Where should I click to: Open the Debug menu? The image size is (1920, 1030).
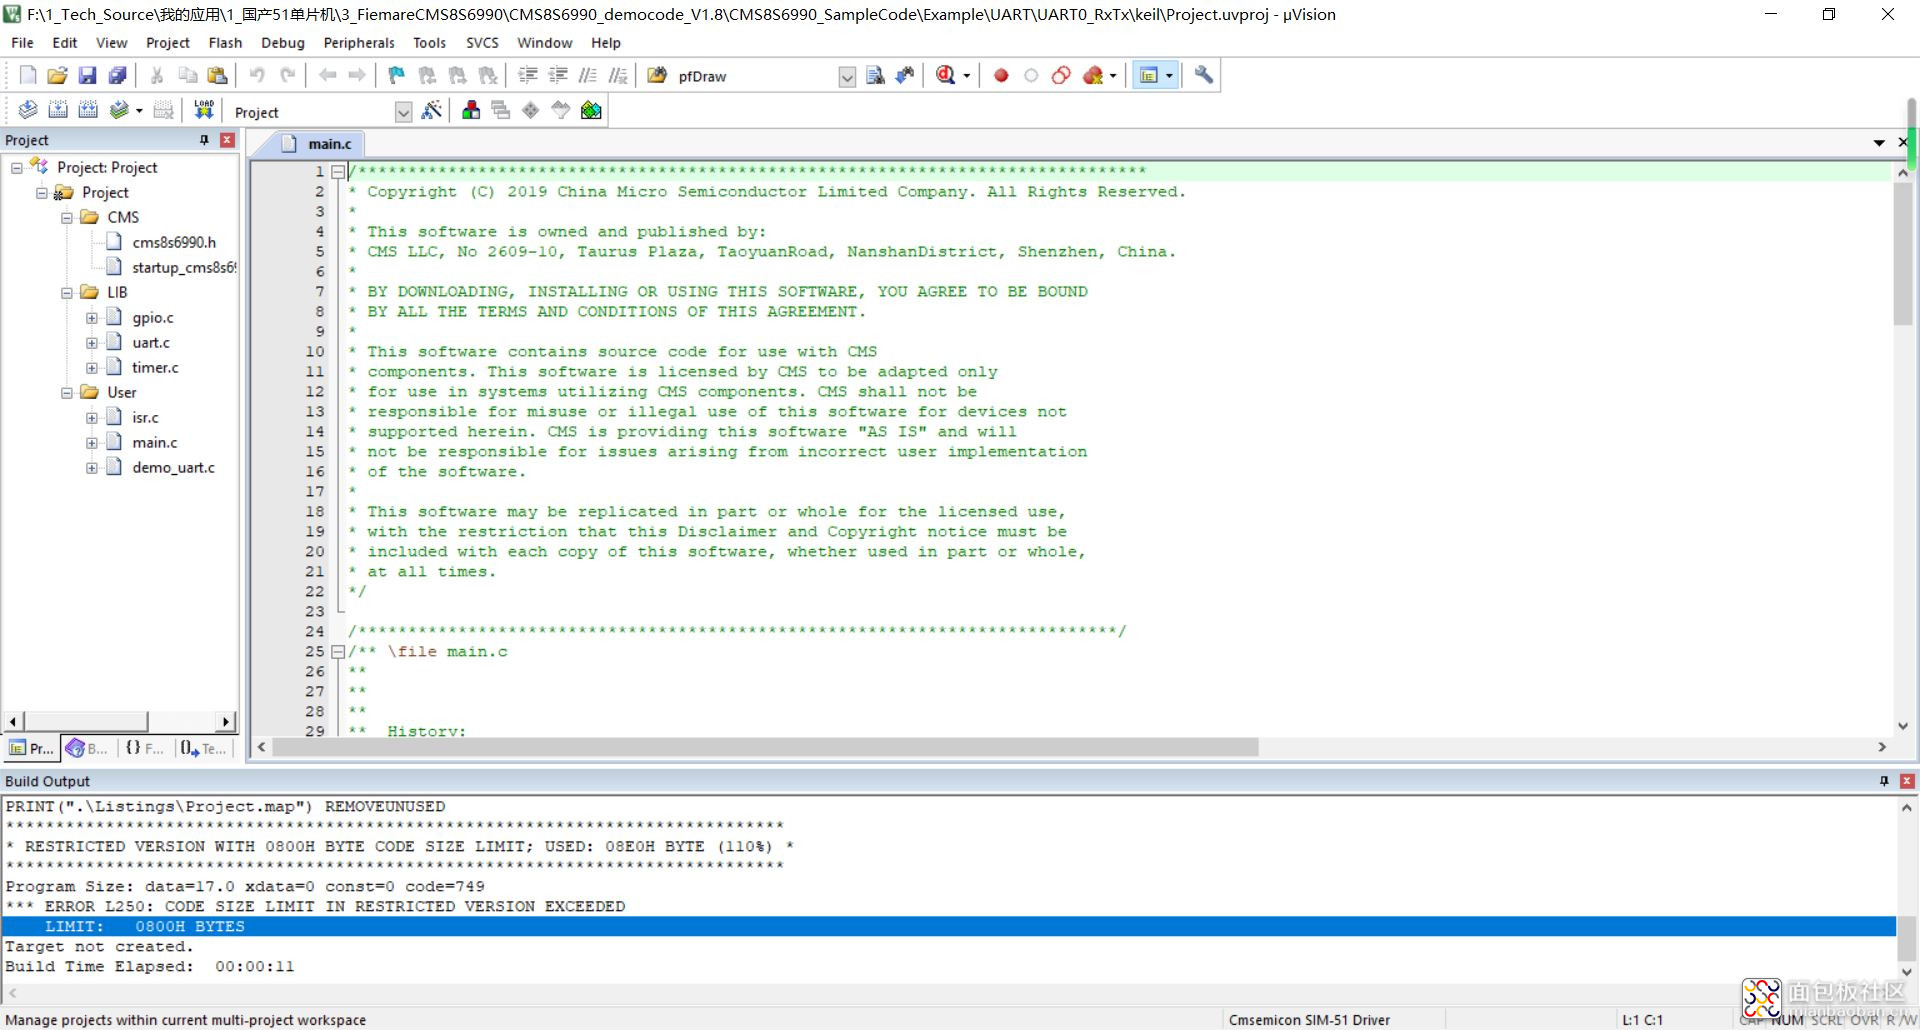point(283,43)
